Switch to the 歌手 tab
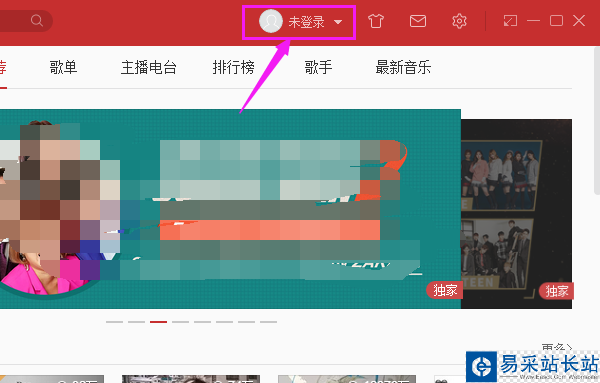The image size is (600, 383). (318, 67)
